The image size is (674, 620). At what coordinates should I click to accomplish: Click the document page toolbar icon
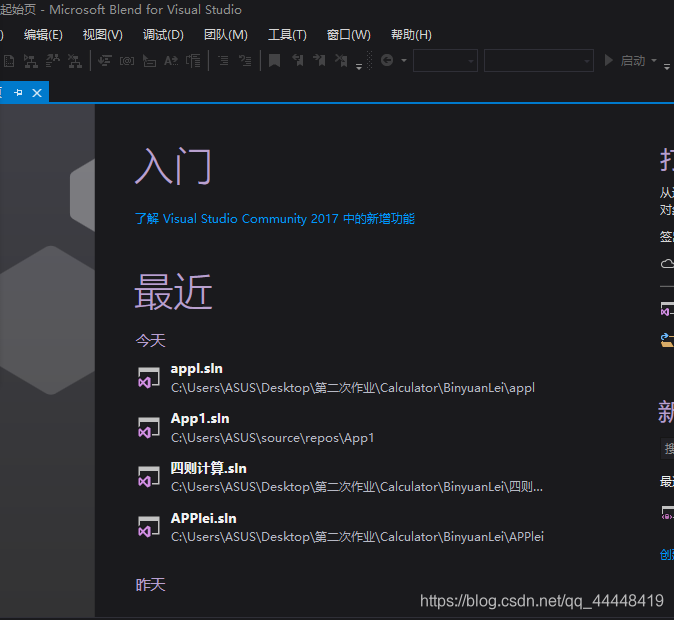[9, 61]
